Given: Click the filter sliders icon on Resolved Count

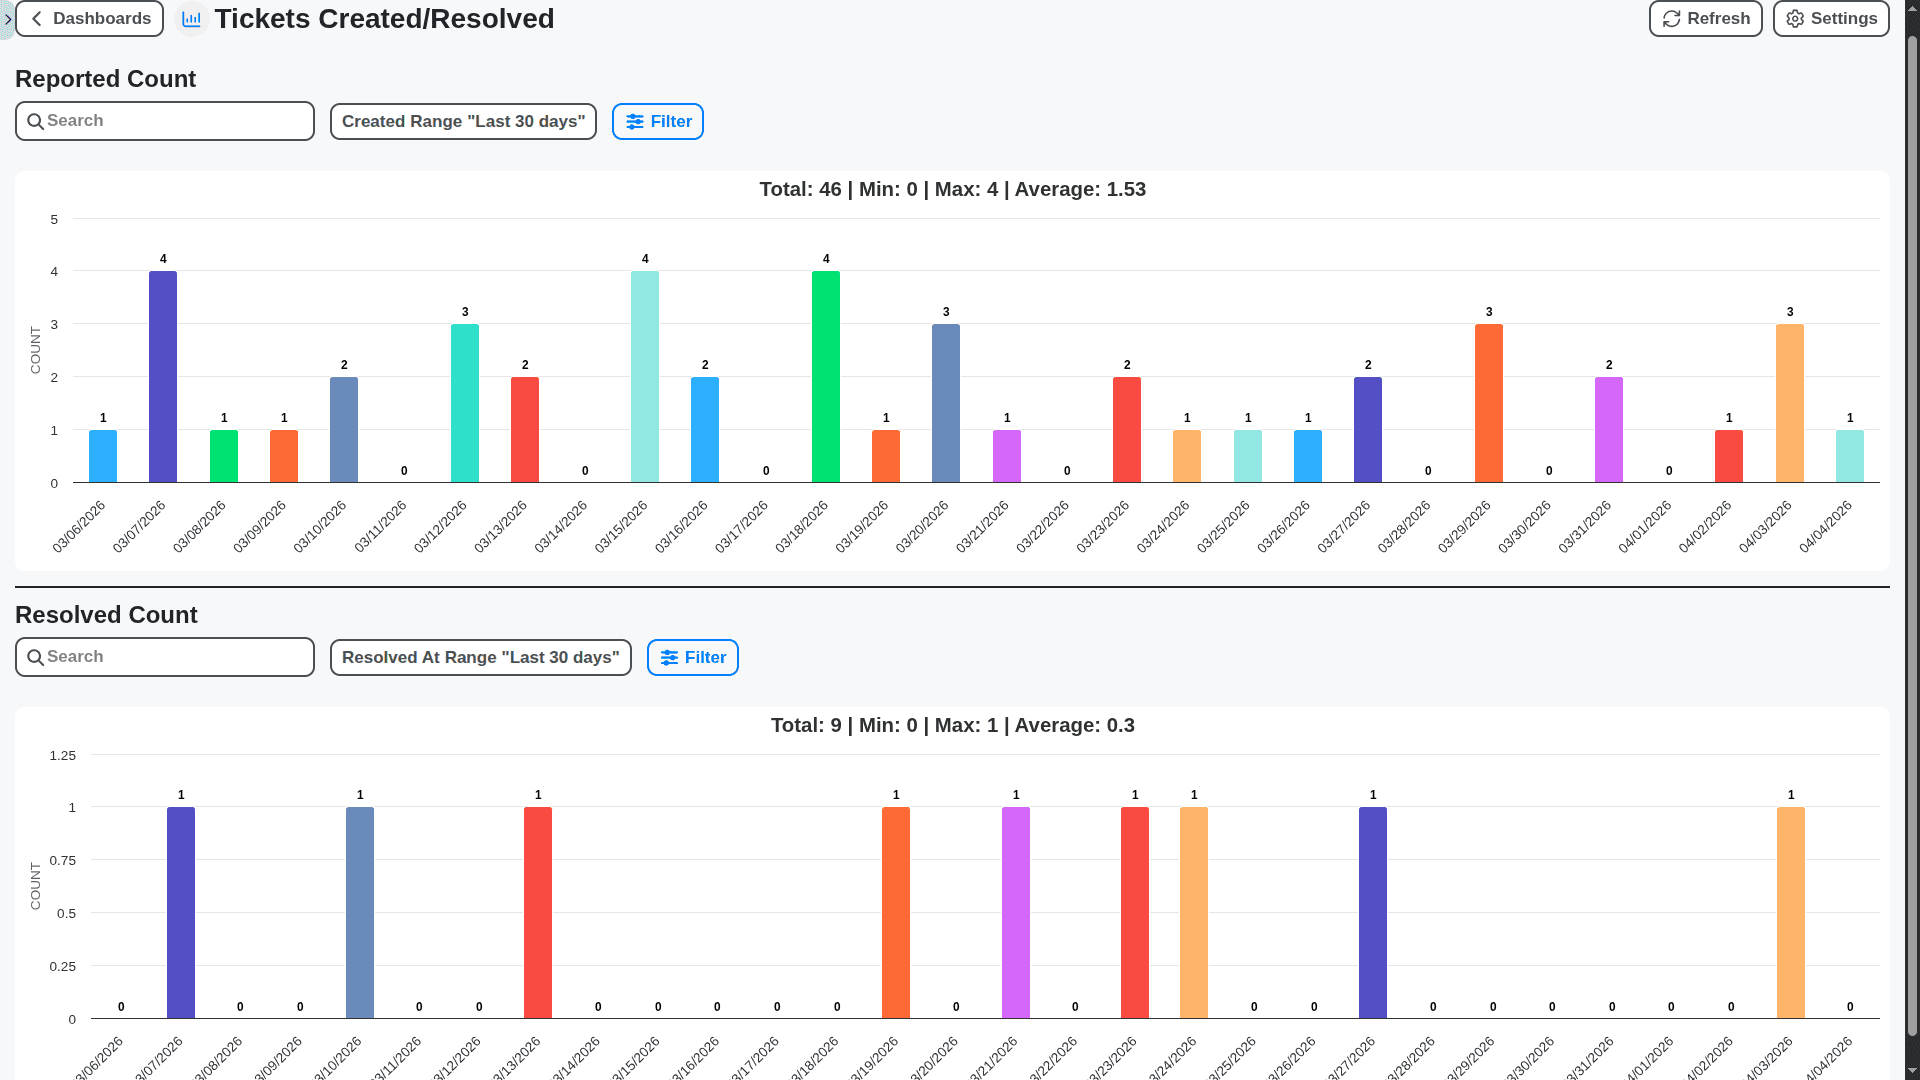Looking at the screenshot, I should [x=671, y=657].
